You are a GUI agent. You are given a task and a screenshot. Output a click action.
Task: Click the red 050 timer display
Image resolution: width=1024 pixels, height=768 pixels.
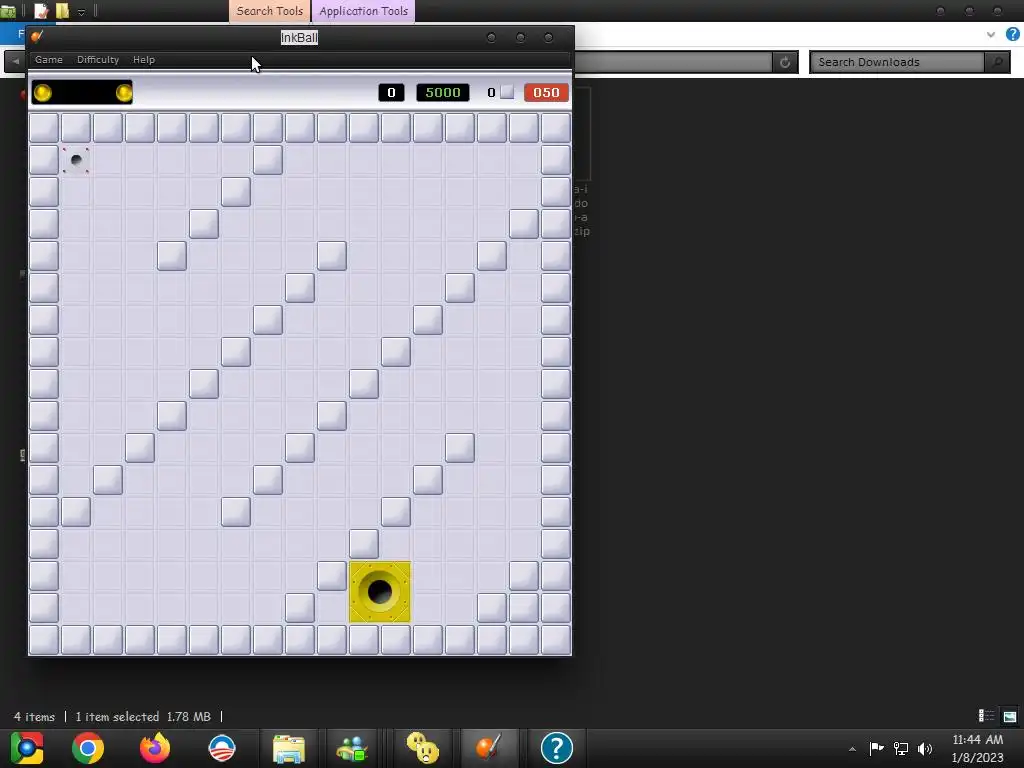tap(546, 93)
